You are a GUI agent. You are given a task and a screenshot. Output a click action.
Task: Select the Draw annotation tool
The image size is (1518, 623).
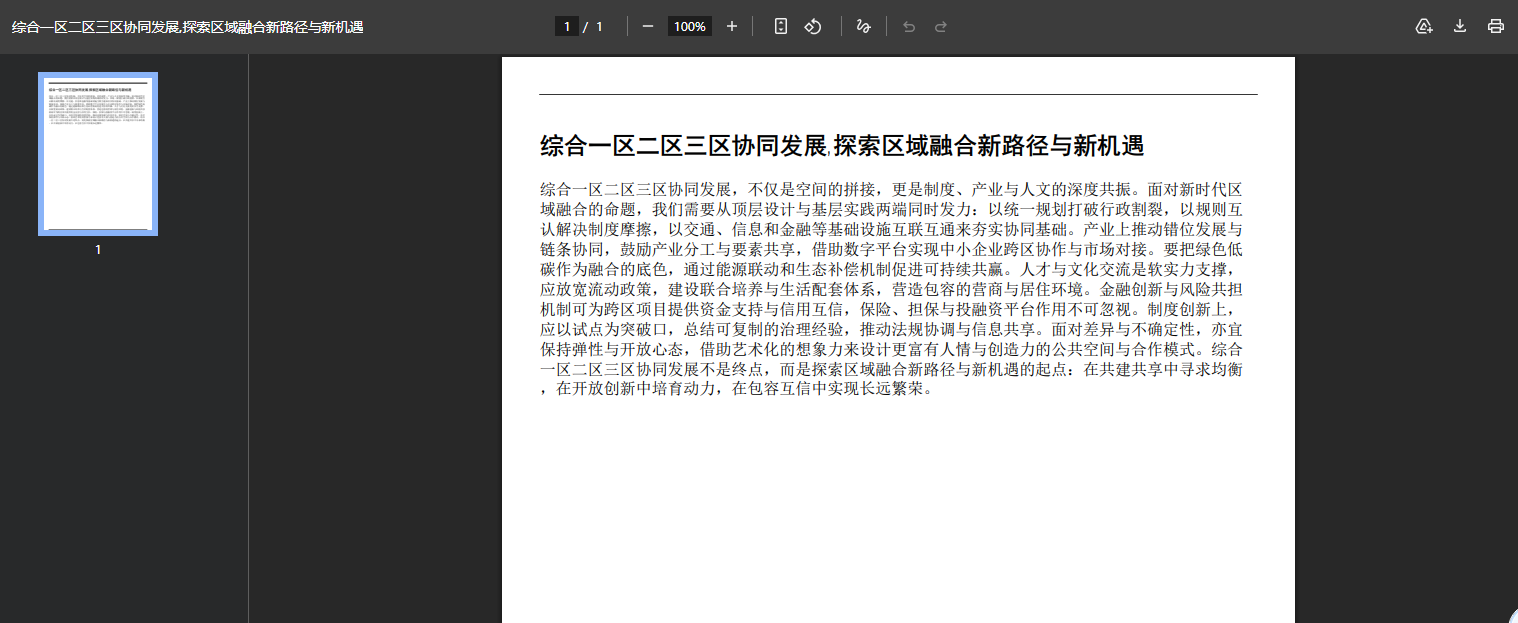(x=863, y=26)
